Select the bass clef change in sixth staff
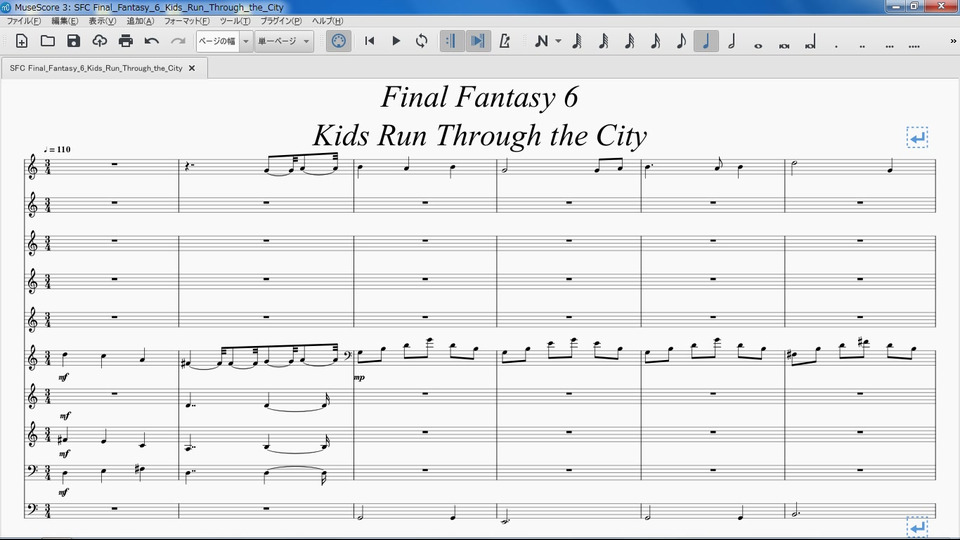The height and width of the screenshot is (540, 960). (x=348, y=356)
